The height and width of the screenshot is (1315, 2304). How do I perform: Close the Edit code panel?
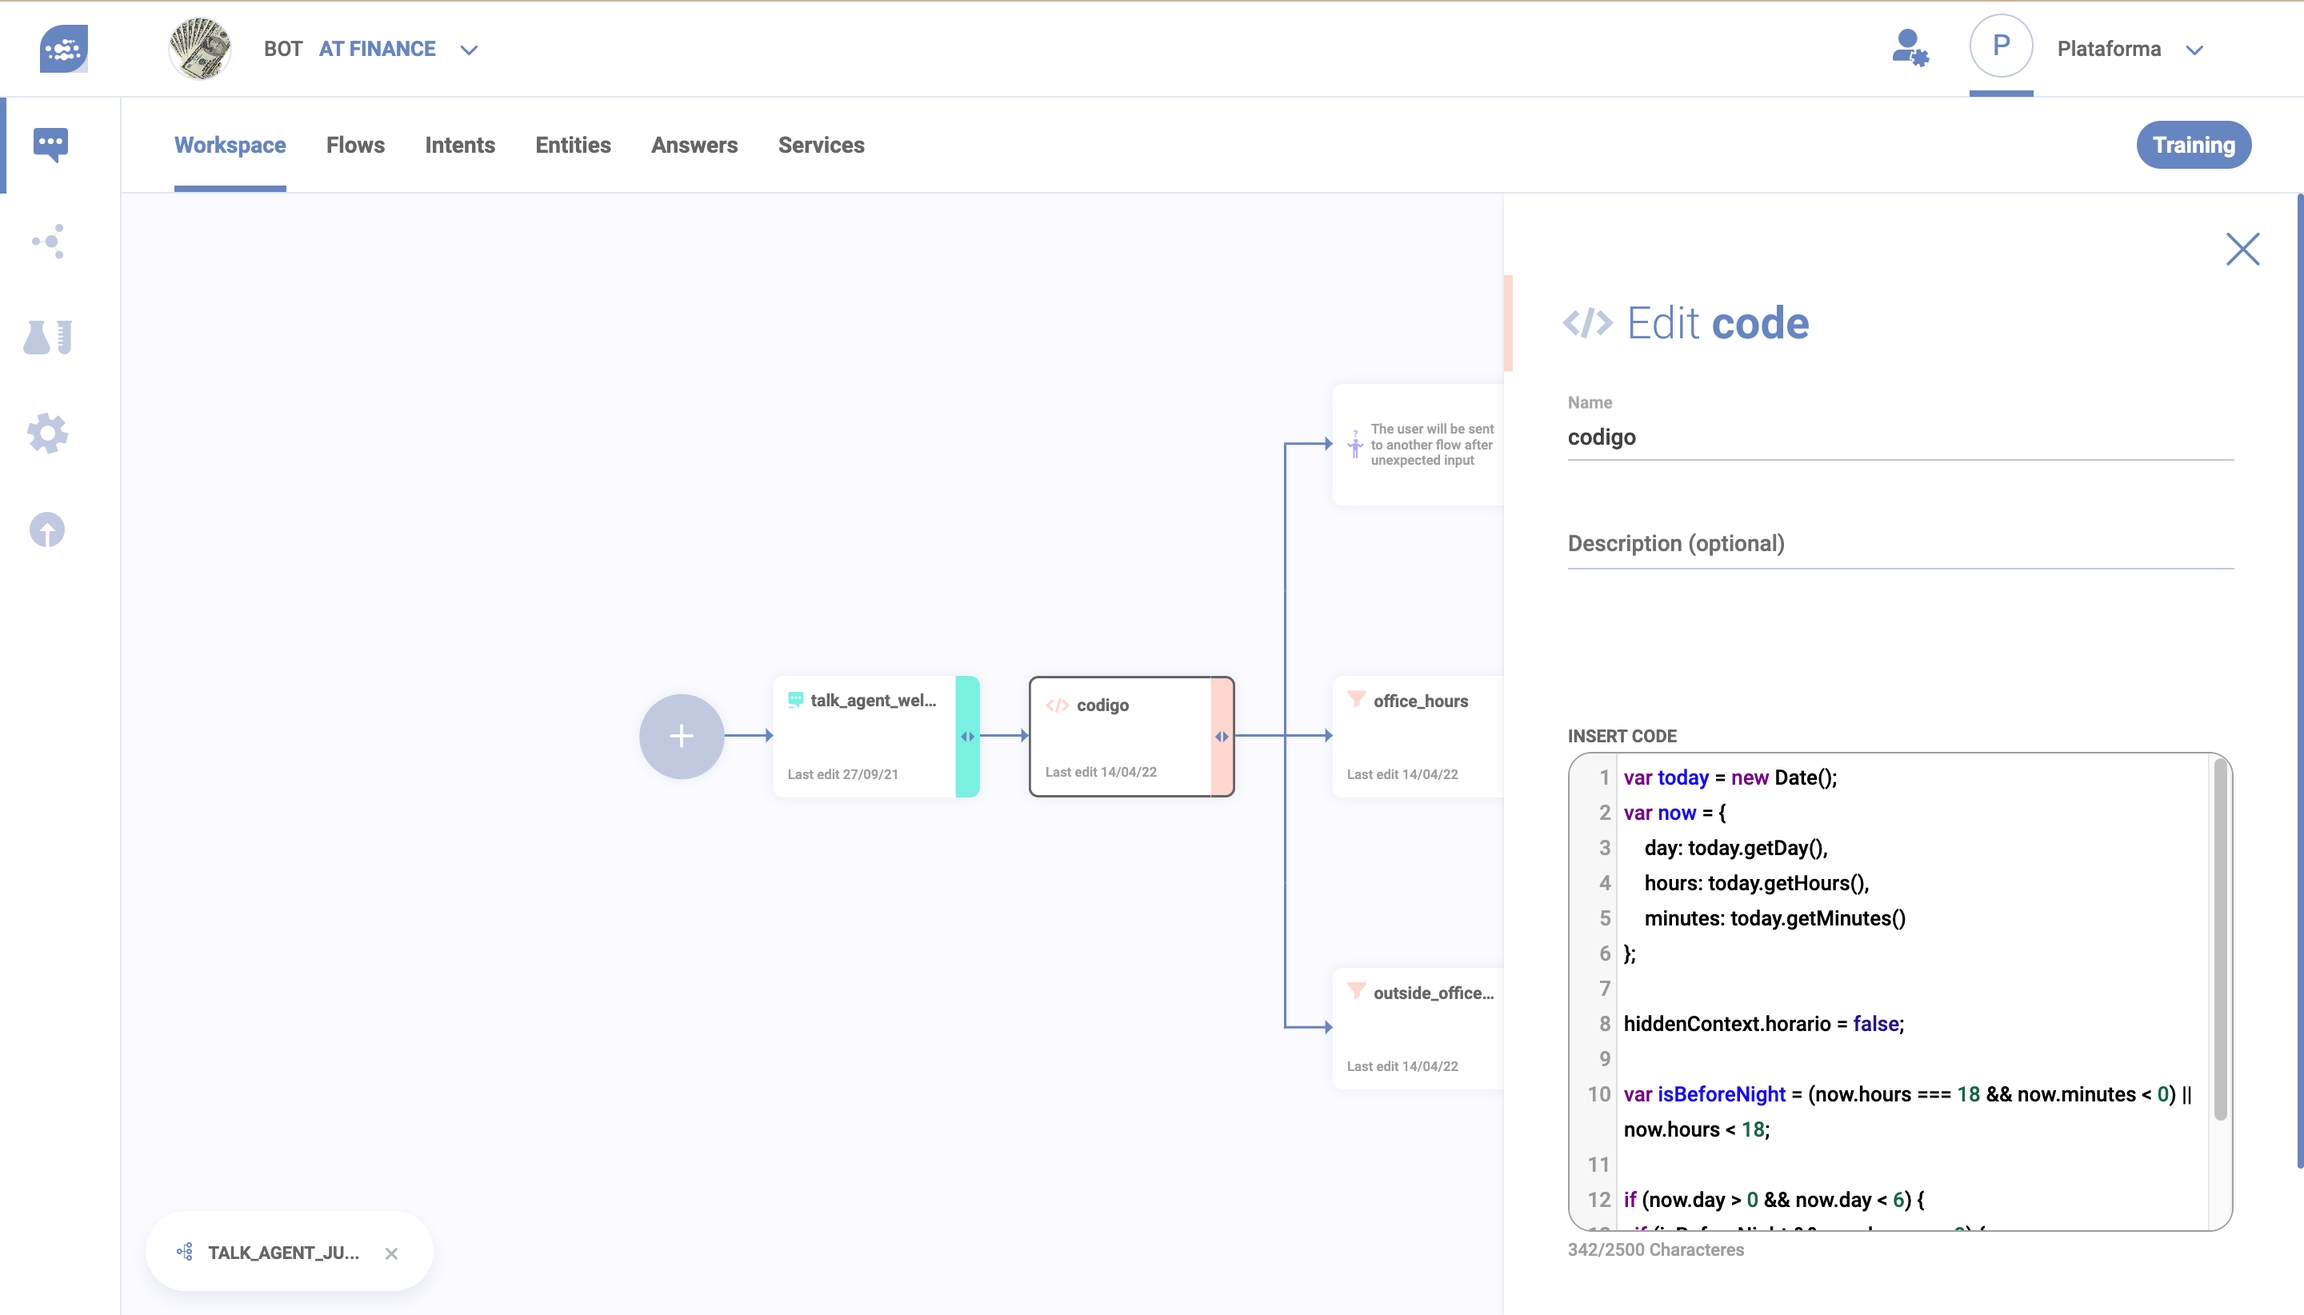2242,249
